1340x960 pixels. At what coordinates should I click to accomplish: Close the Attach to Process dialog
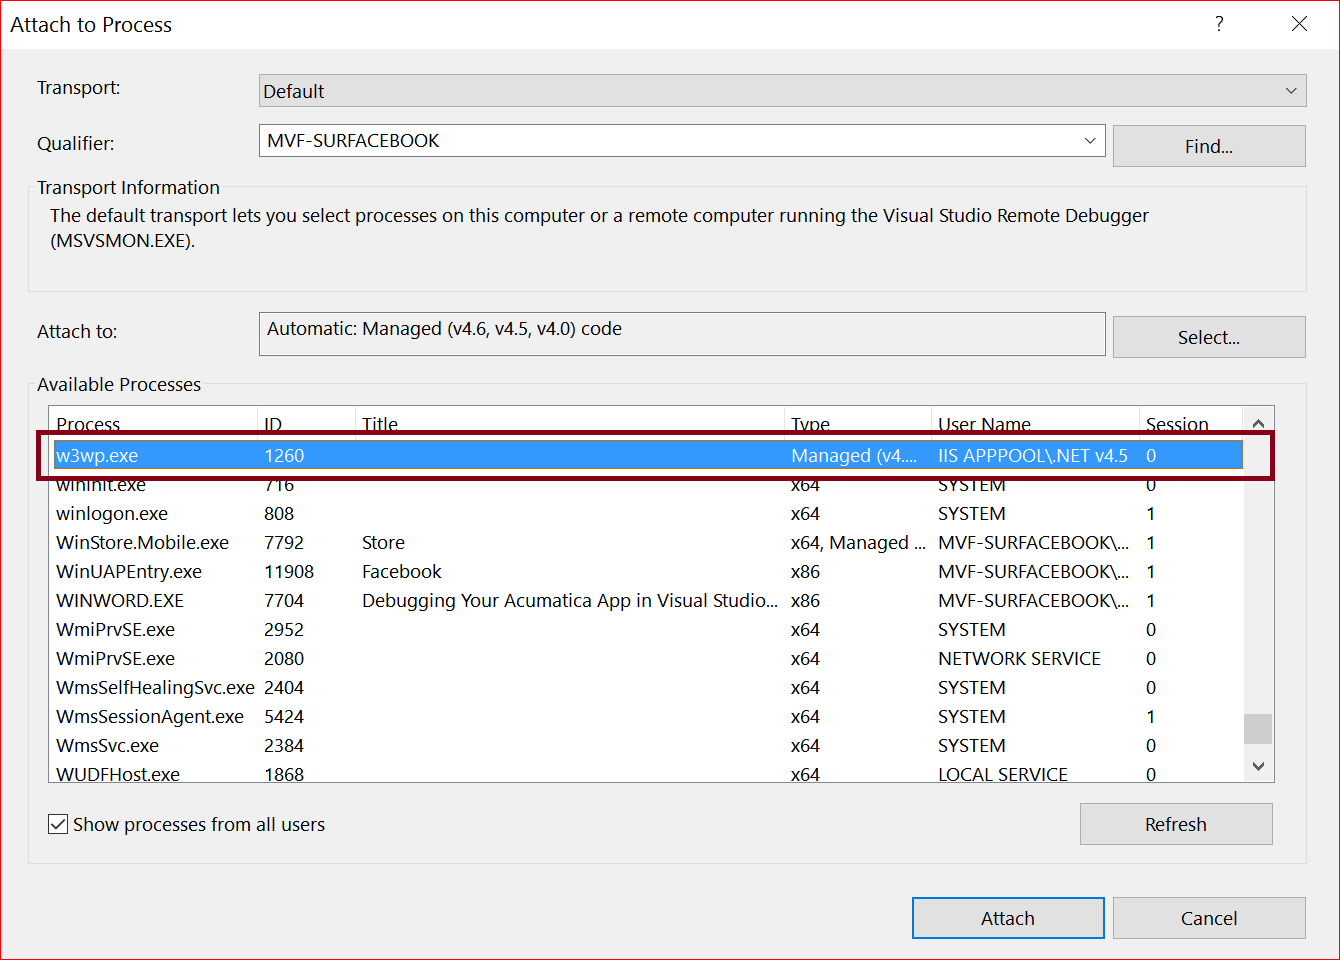pos(1299,24)
